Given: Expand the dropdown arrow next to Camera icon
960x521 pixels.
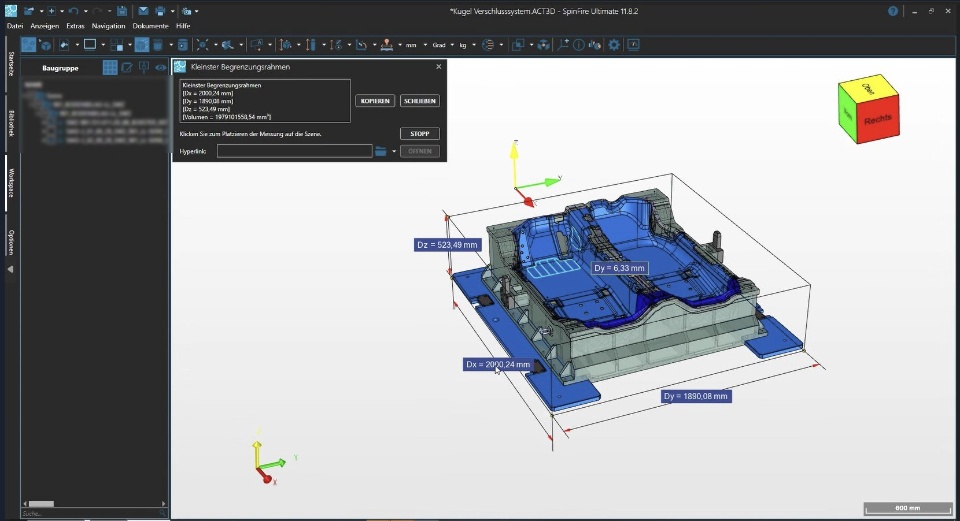Looking at the screenshot, I should coord(197,11).
